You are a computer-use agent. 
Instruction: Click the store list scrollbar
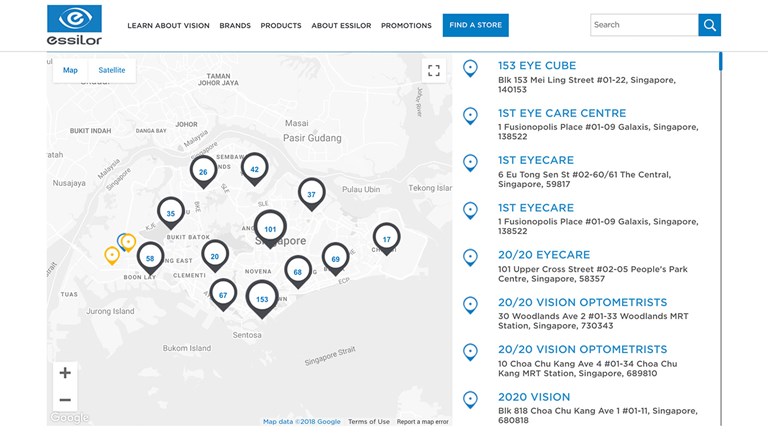pos(720,62)
